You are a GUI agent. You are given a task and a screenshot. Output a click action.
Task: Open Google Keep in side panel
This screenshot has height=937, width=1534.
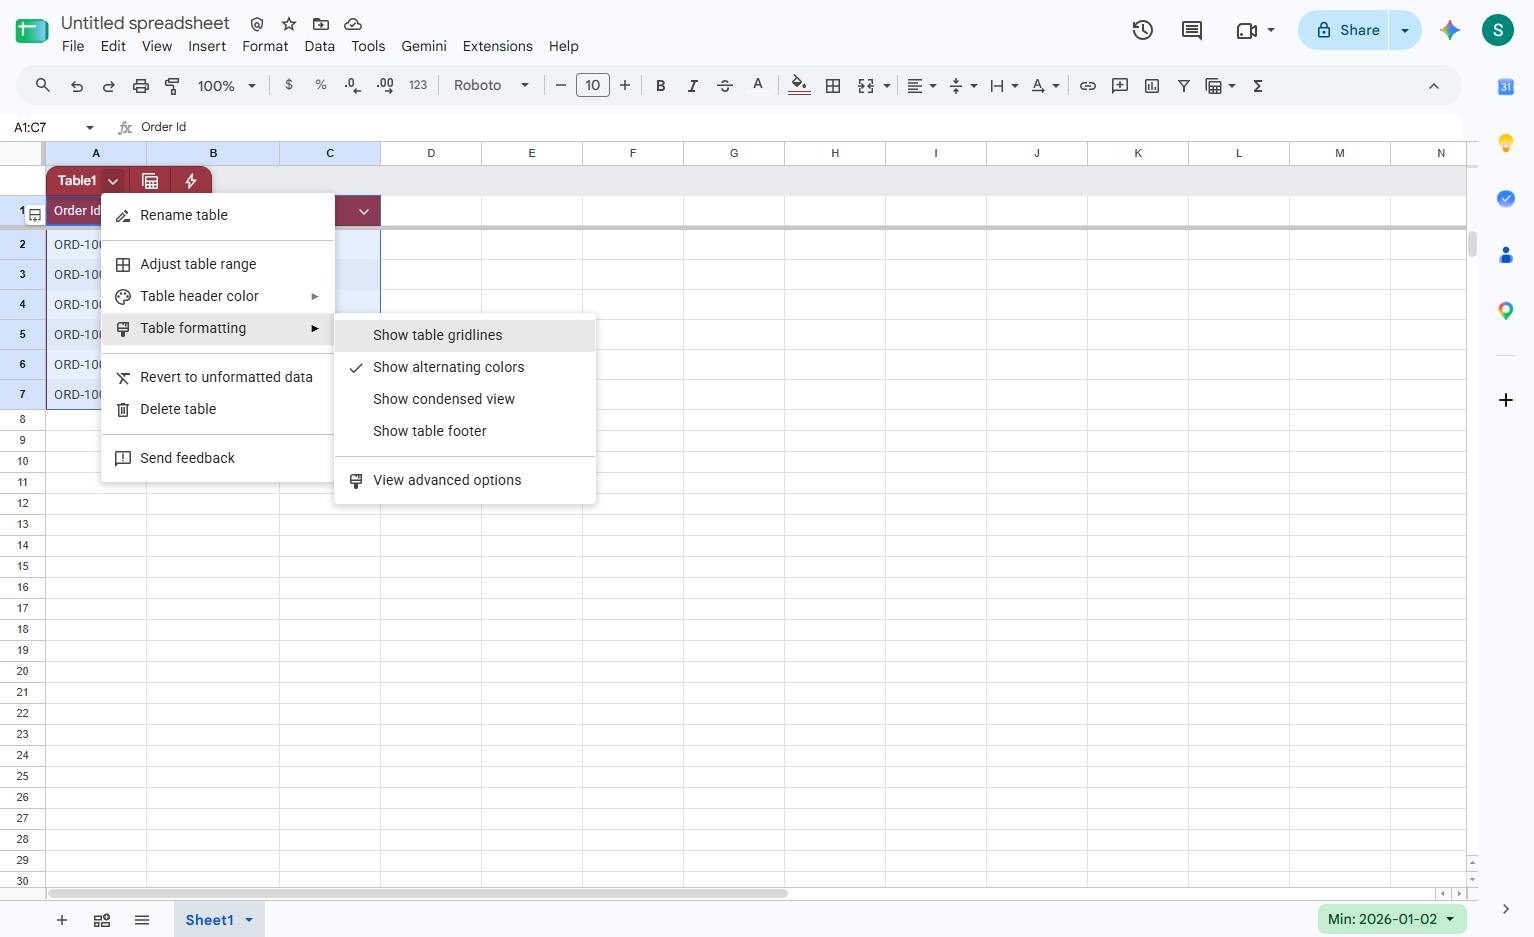tap(1506, 143)
